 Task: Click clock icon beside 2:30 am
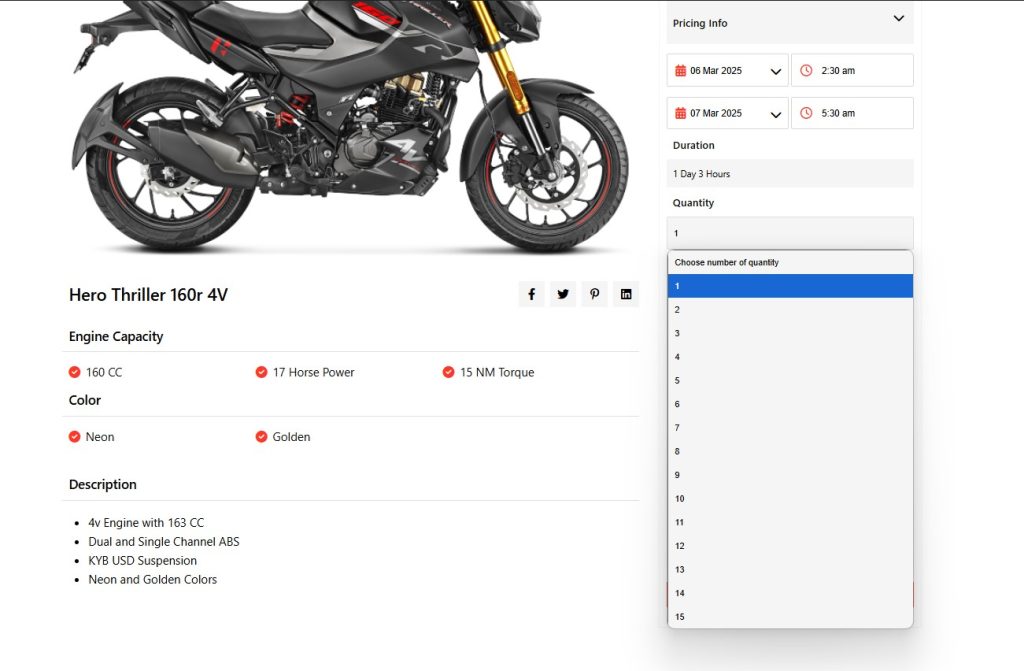(806, 71)
